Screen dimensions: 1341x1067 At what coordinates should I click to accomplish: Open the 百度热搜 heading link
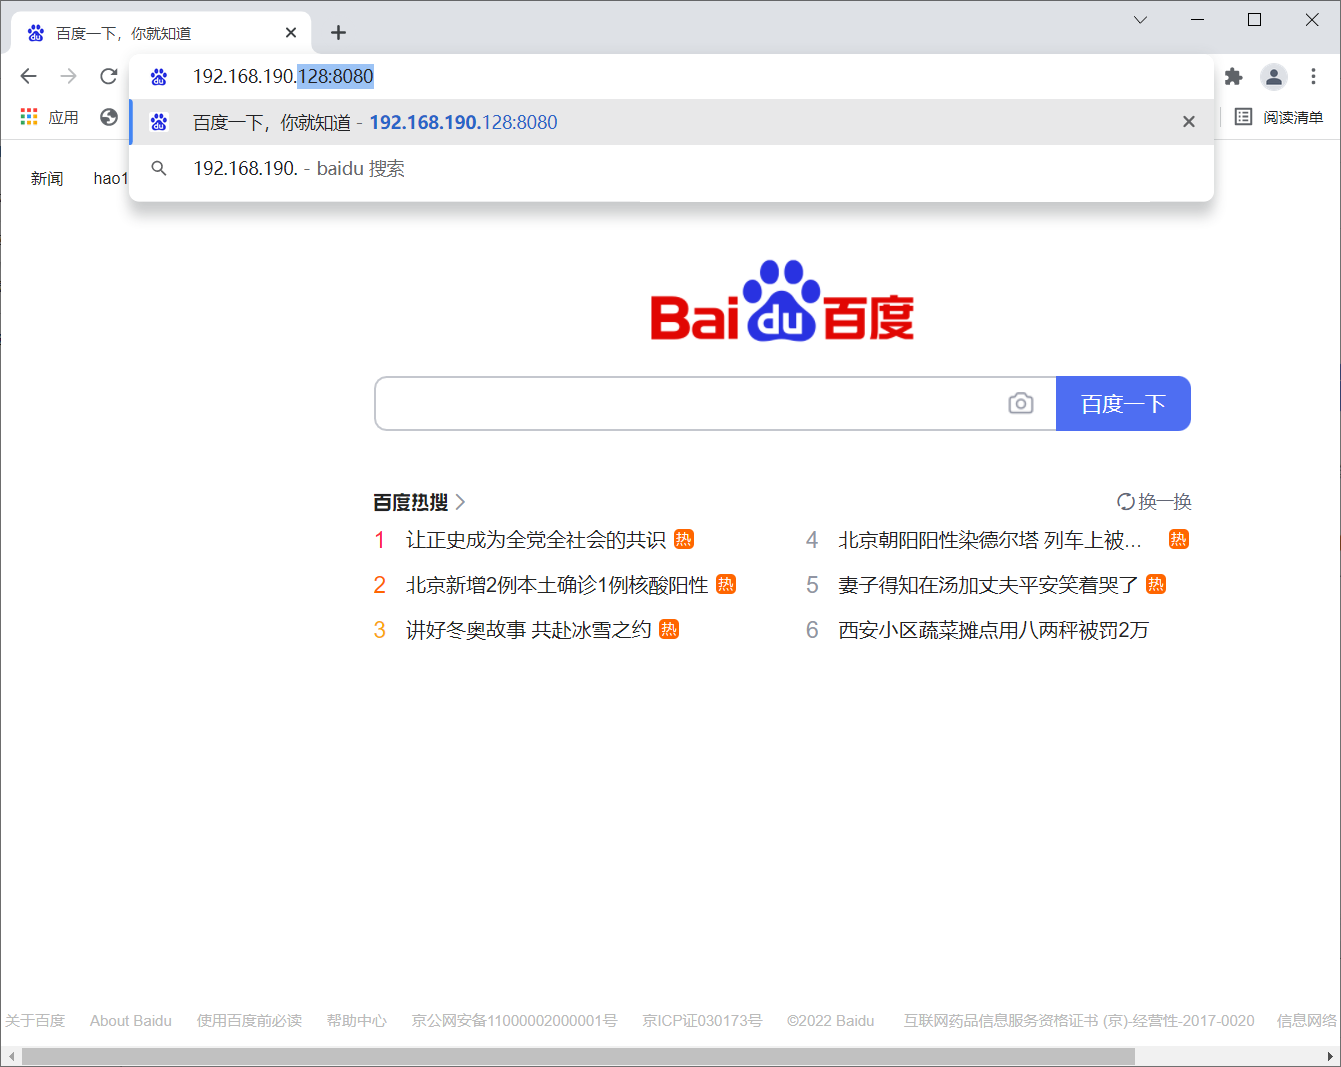[x=419, y=502]
